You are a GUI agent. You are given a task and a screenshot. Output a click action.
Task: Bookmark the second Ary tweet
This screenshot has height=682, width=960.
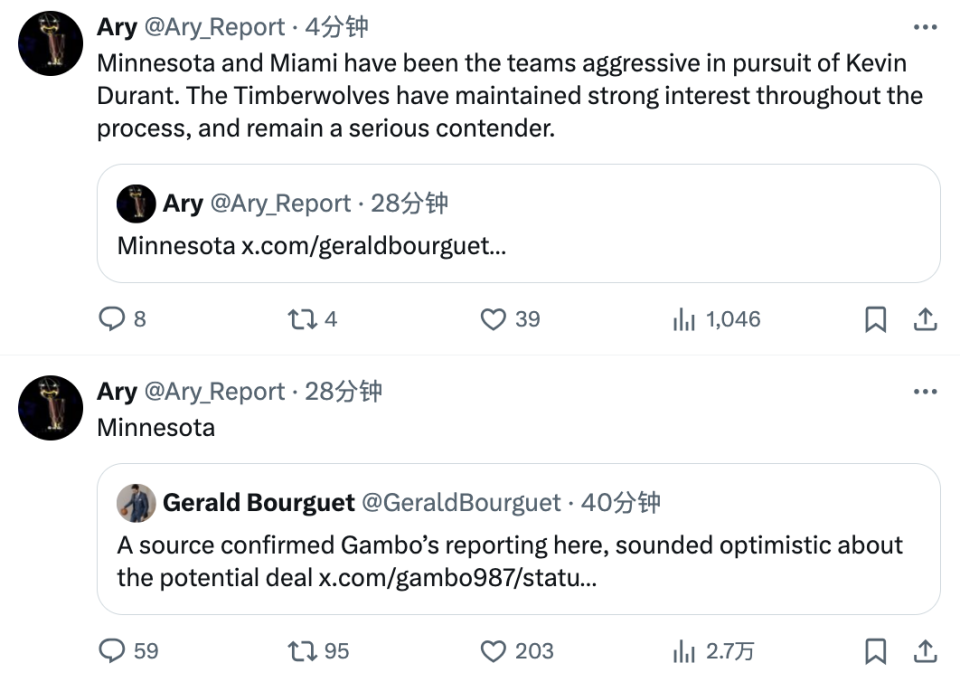(x=876, y=651)
